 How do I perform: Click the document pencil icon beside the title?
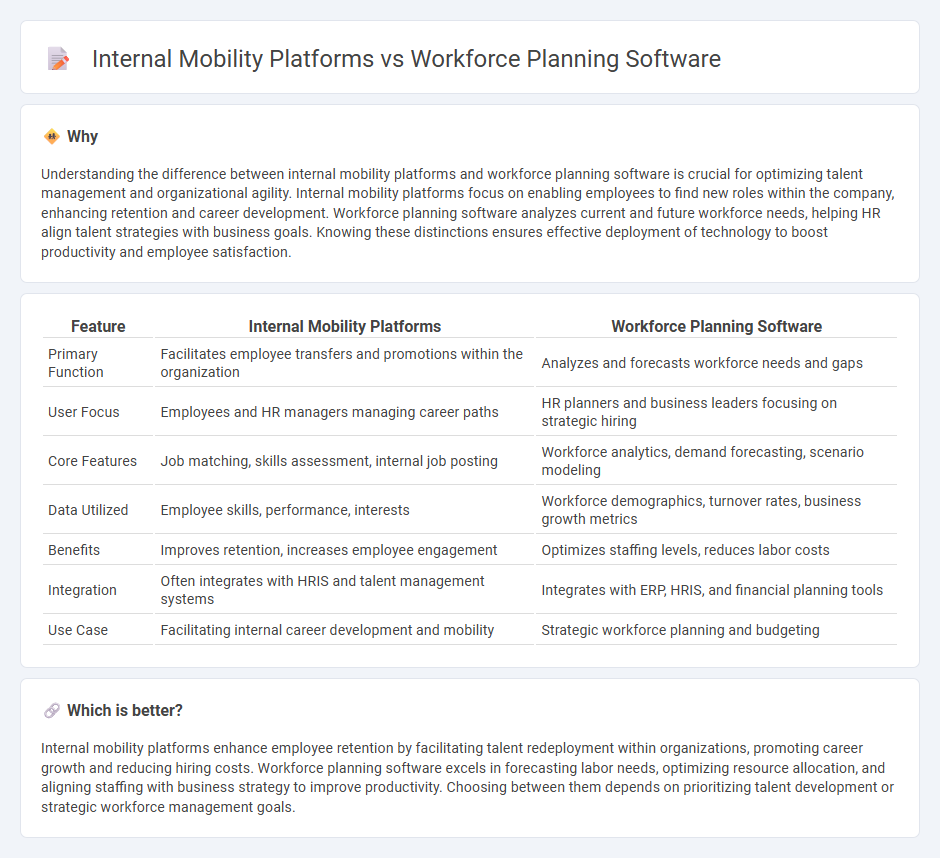(x=58, y=59)
